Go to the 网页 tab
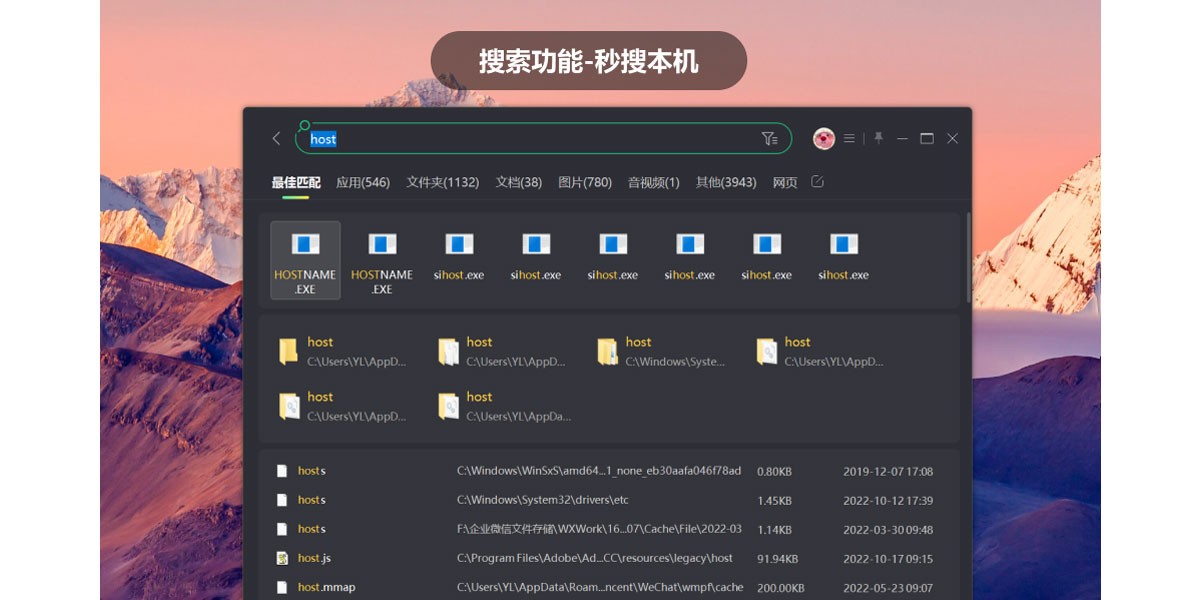 785,182
